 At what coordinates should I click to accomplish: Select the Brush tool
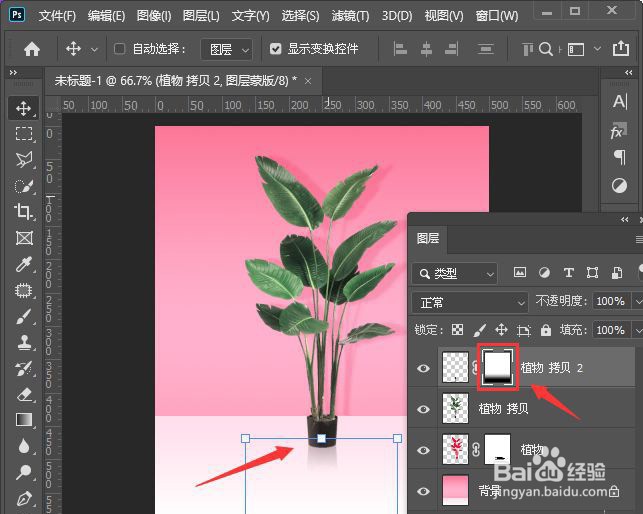23,316
